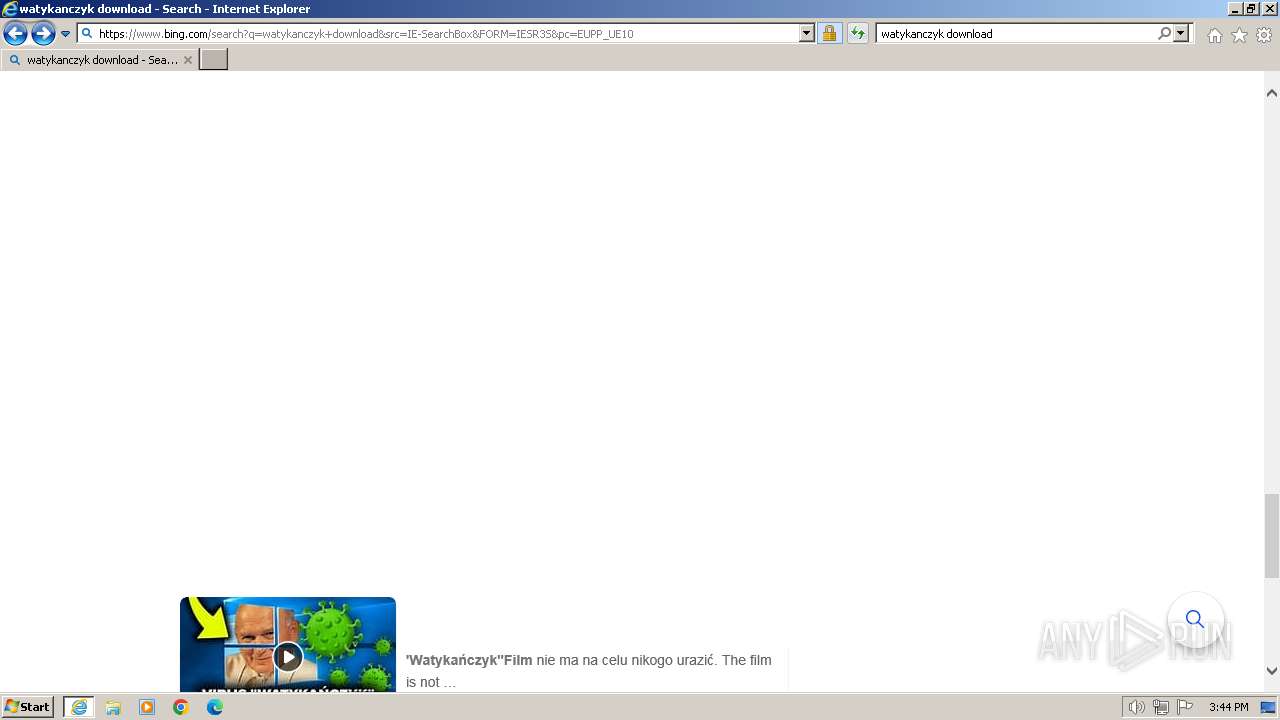Open the network tray icon
The image size is (1280, 720).
click(x=1161, y=707)
